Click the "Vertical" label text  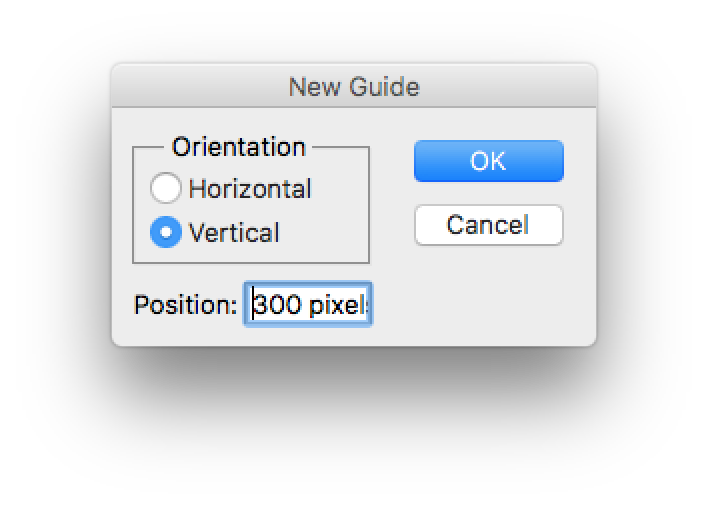pos(234,233)
